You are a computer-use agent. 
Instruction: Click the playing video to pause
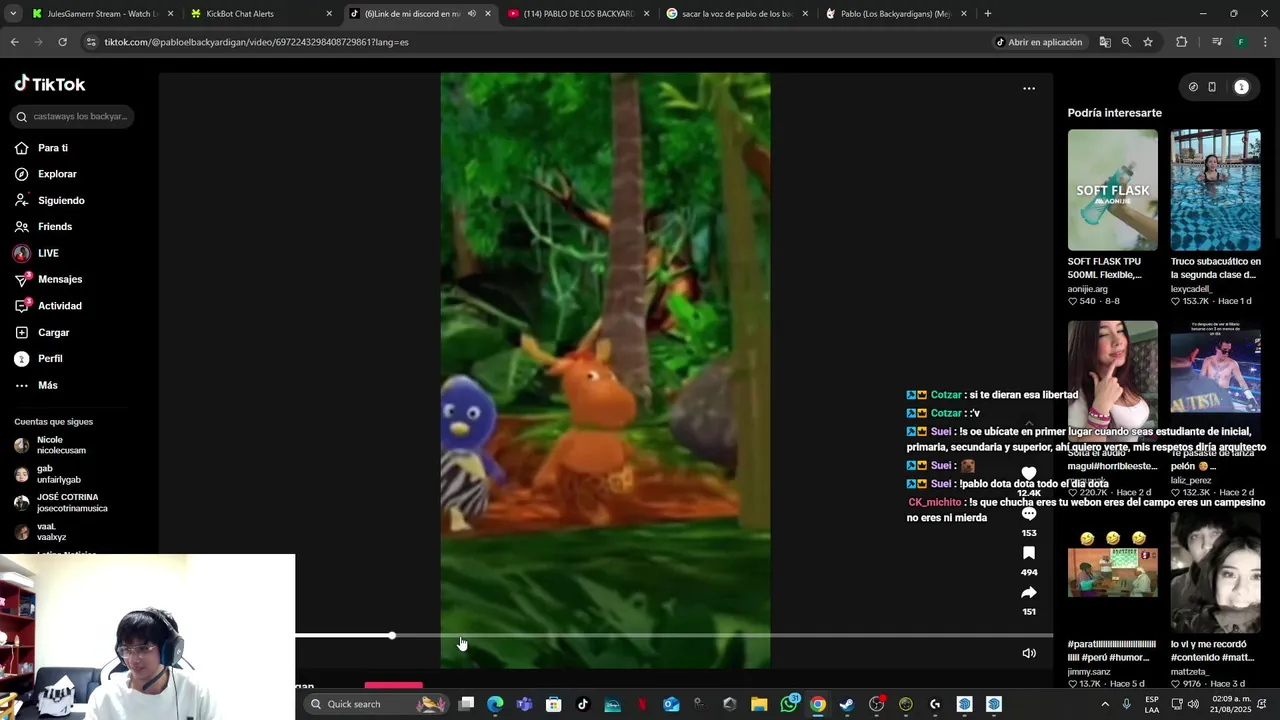[605, 370]
